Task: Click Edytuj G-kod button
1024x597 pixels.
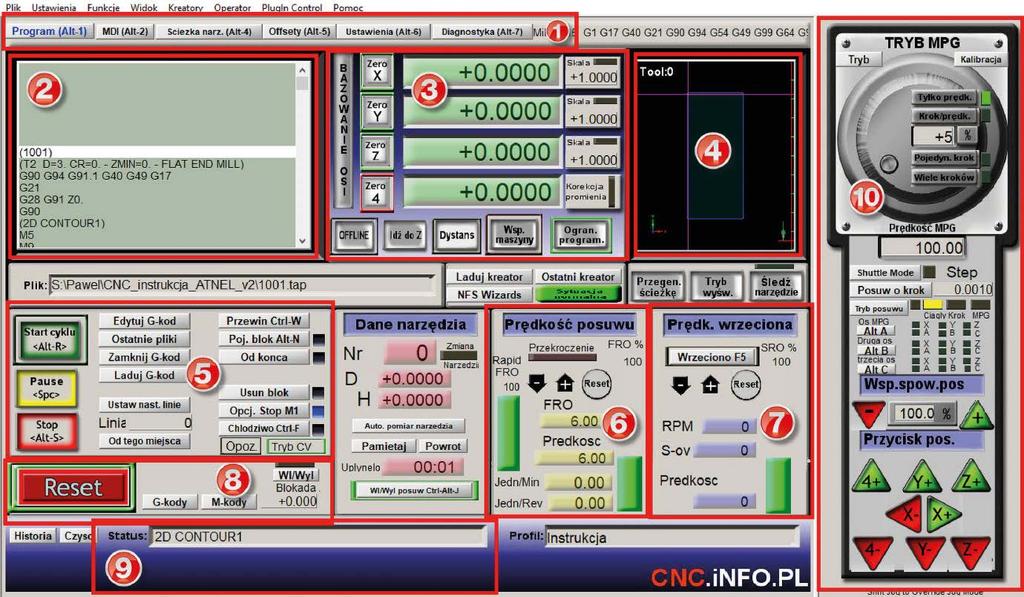Action: 144,321
